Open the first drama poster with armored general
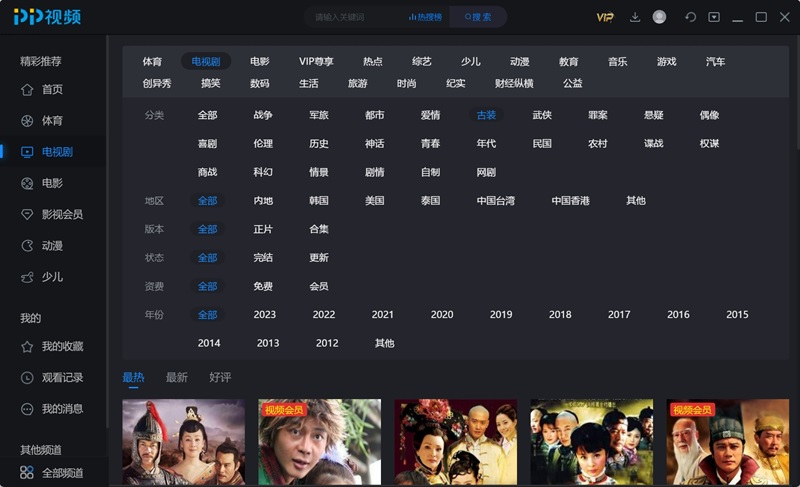Viewport: 800px width, 487px height. tap(184, 442)
